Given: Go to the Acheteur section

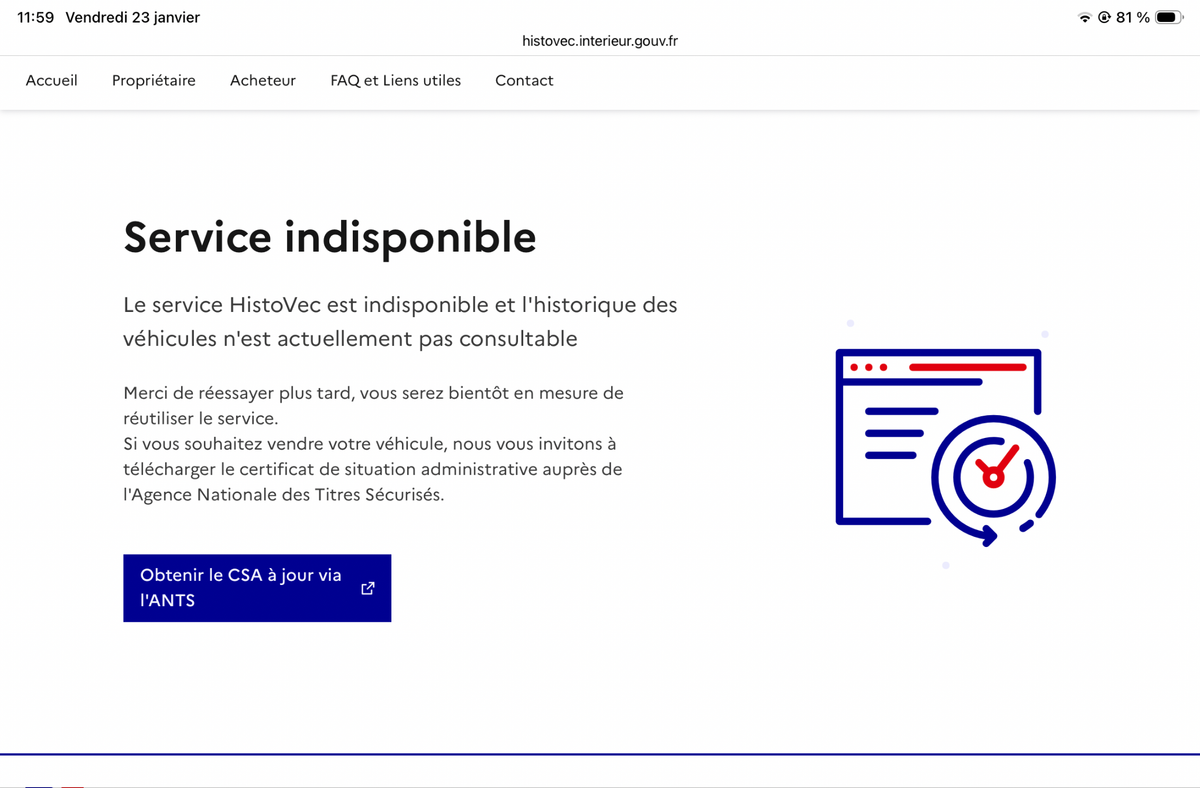Looking at the screenshot, I should tap(263, 81).
